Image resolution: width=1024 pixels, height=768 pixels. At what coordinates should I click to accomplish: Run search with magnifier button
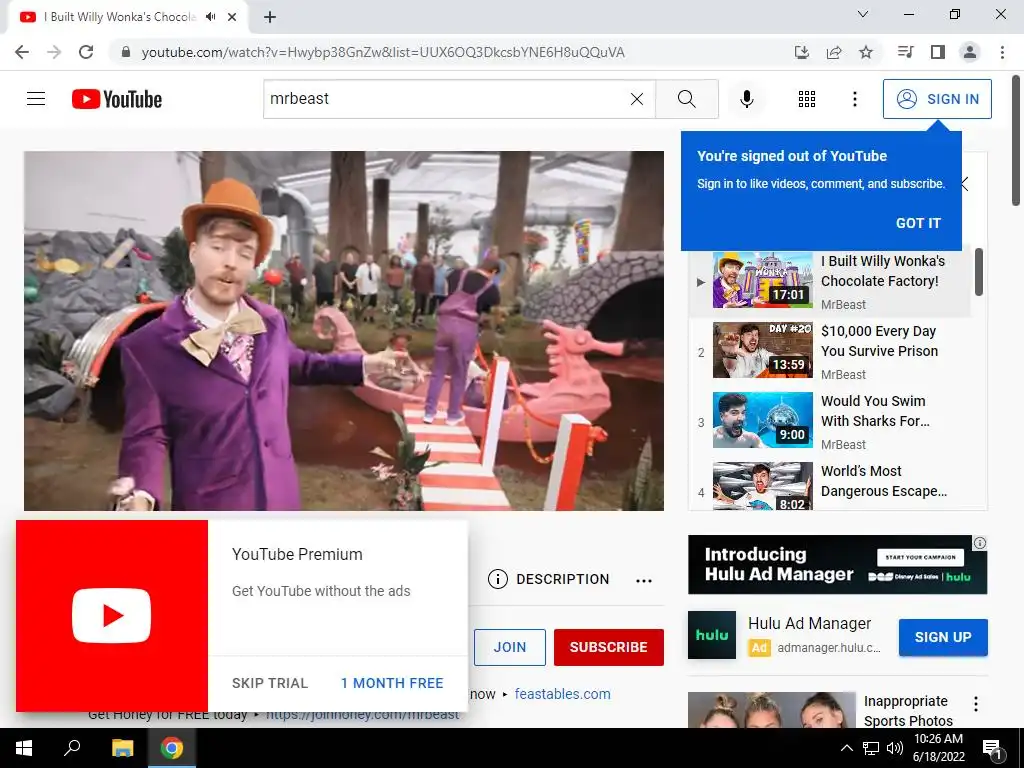[x=686, y=99]
